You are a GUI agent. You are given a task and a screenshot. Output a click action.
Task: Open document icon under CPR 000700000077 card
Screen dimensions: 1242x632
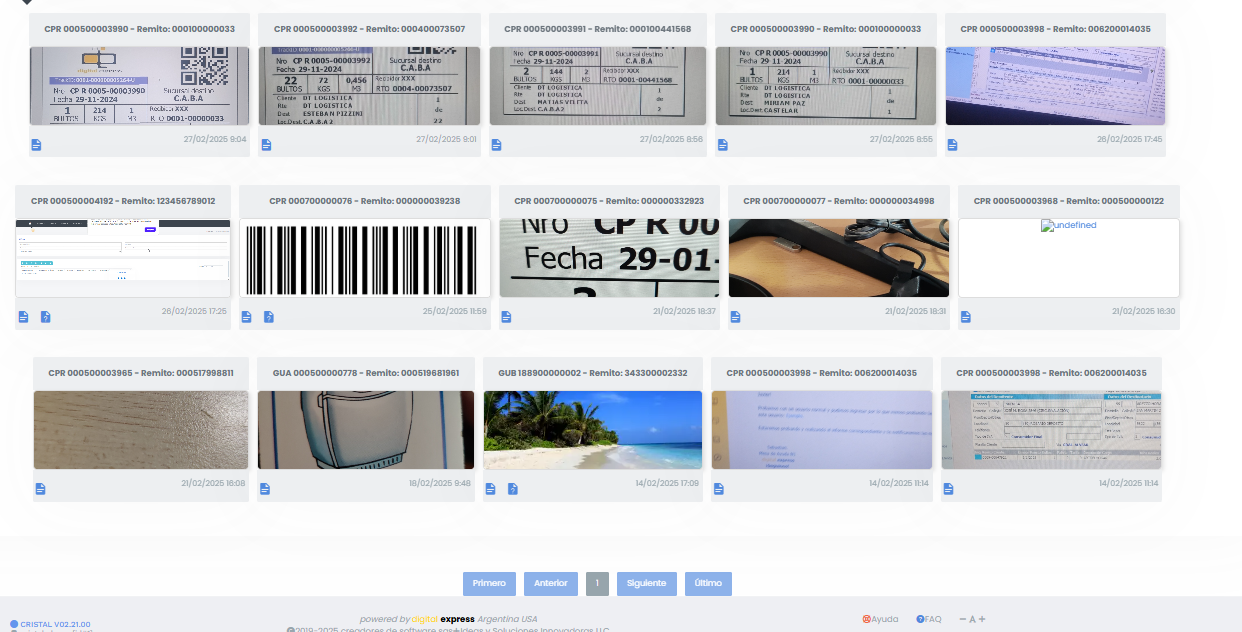point(735,317)
